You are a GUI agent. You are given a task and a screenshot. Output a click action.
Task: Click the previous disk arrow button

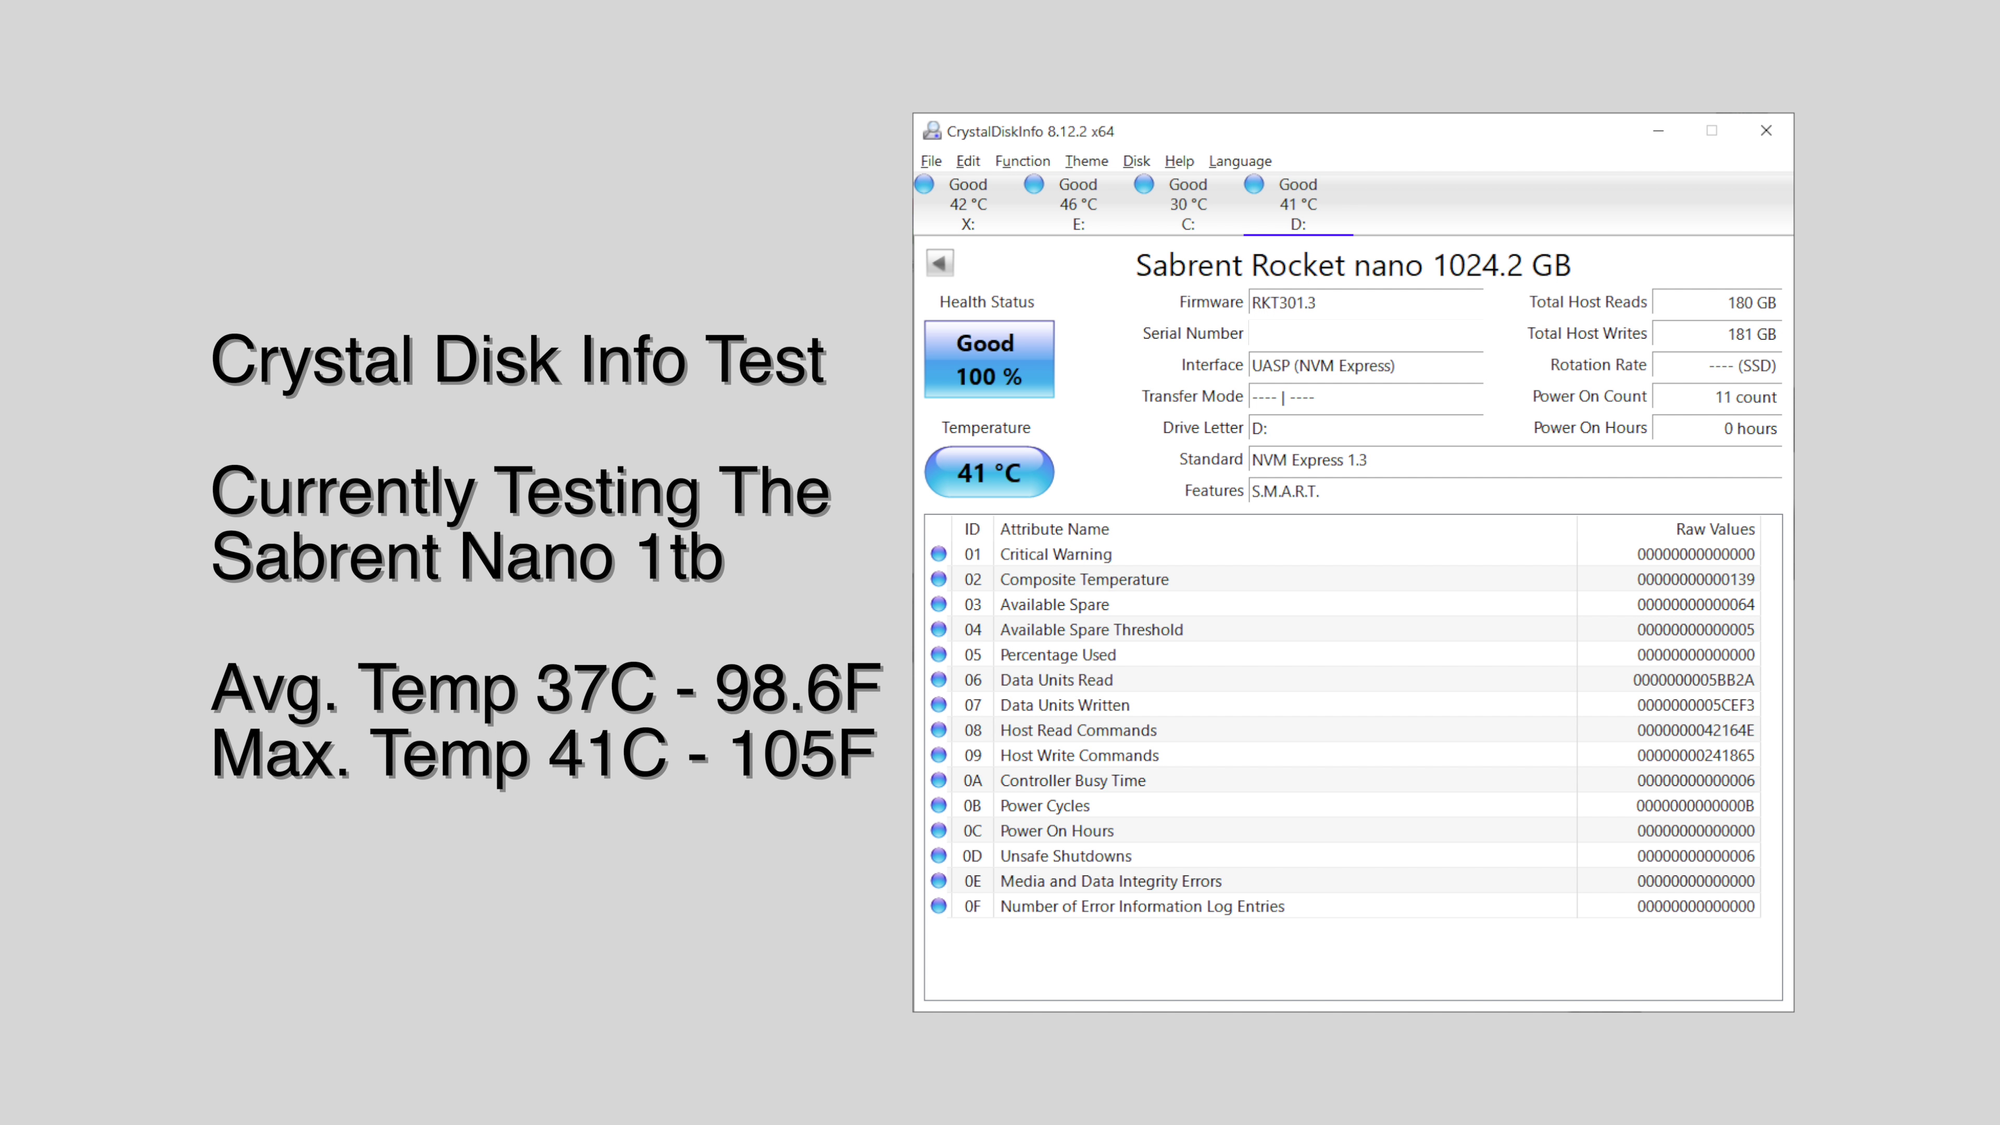point(939,263)
